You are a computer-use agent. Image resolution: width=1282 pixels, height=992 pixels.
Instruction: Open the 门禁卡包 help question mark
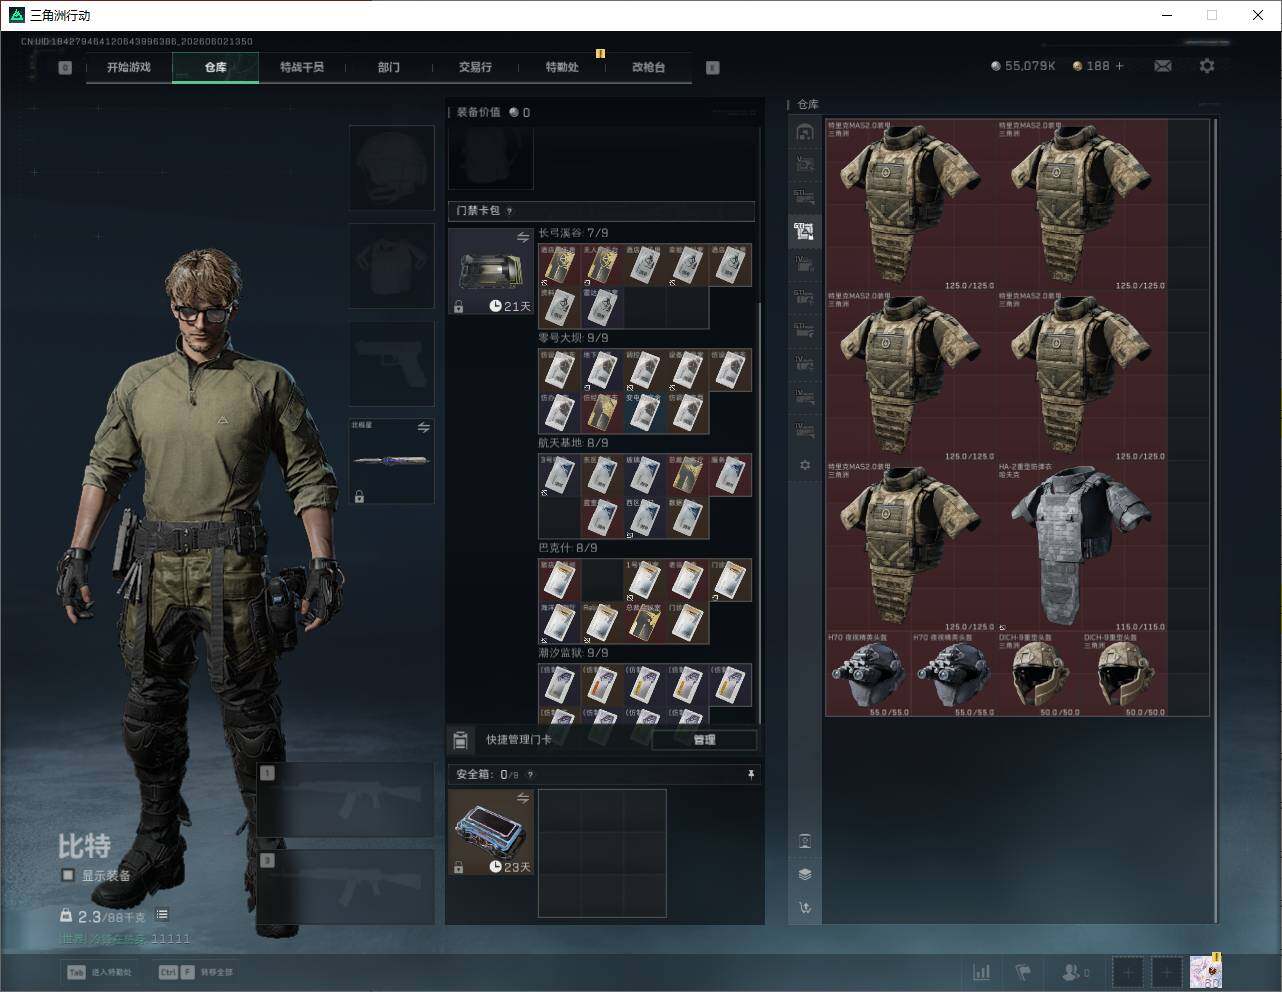pos(510,211)
